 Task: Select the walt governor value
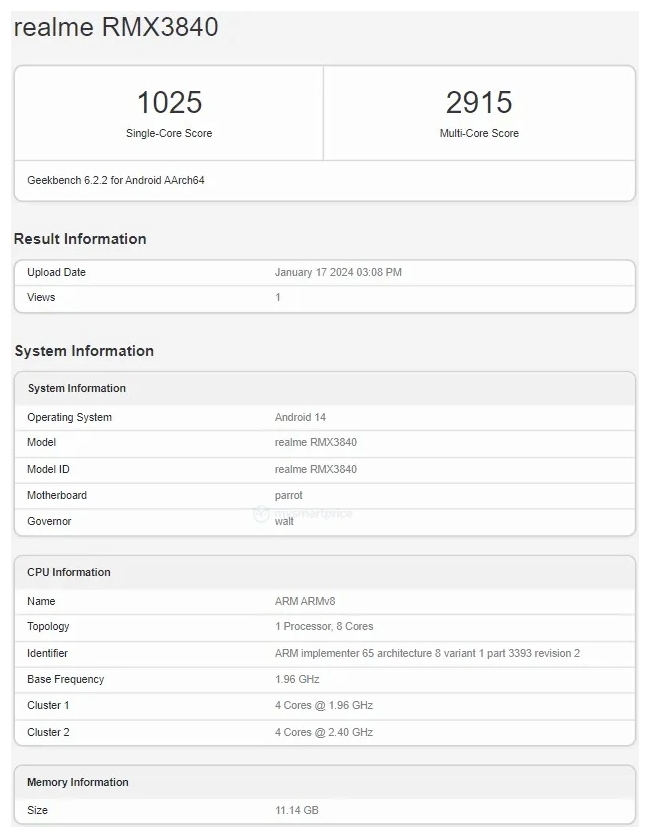[x=284, y=522]
